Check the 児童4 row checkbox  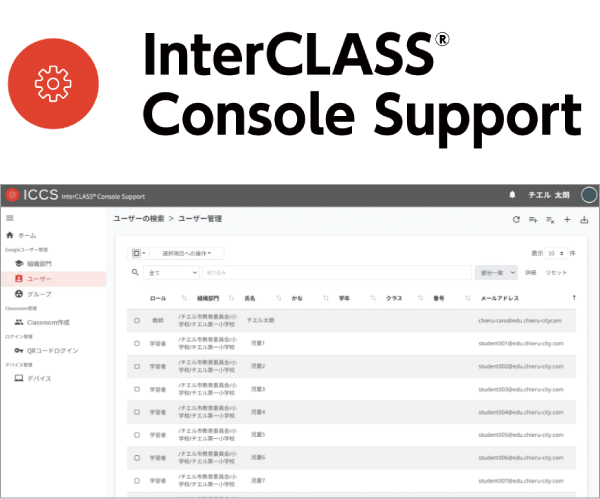coord(137,412)
